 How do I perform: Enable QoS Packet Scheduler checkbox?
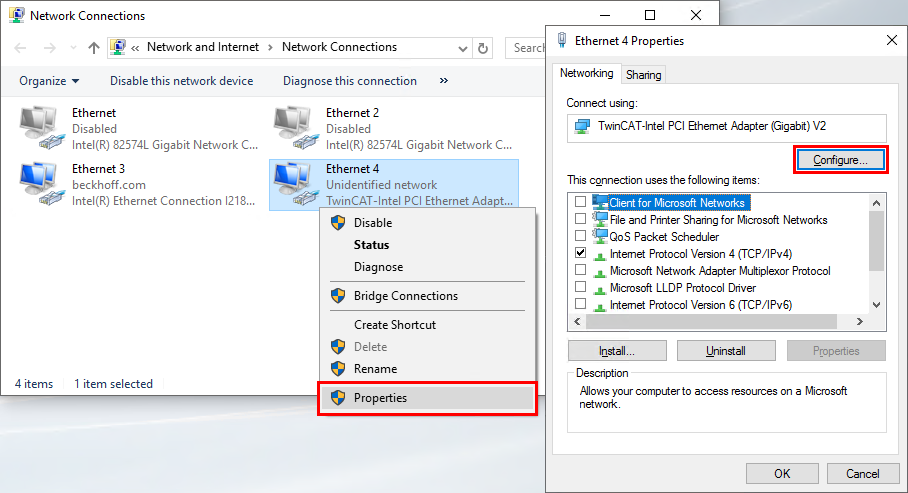581,237
